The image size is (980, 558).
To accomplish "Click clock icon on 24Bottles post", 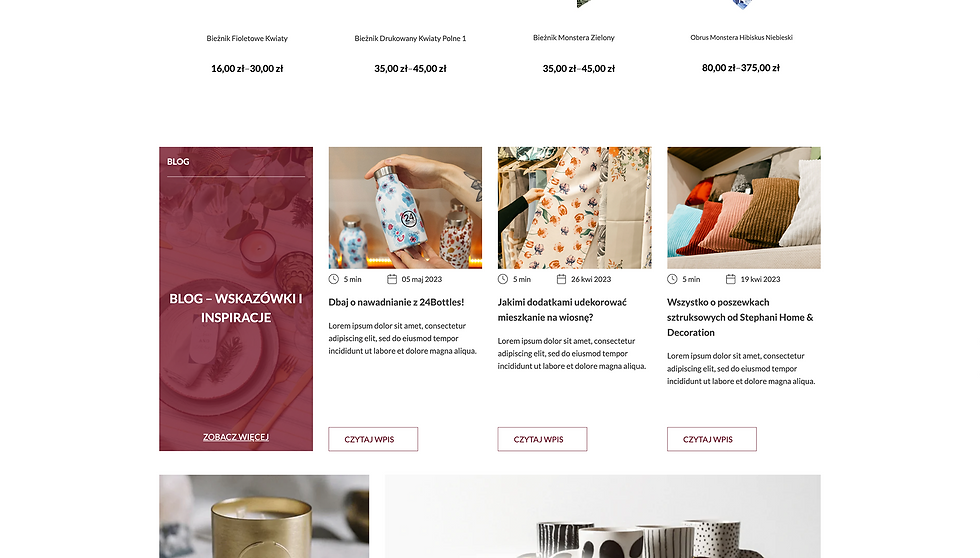I will click(334, 279).
